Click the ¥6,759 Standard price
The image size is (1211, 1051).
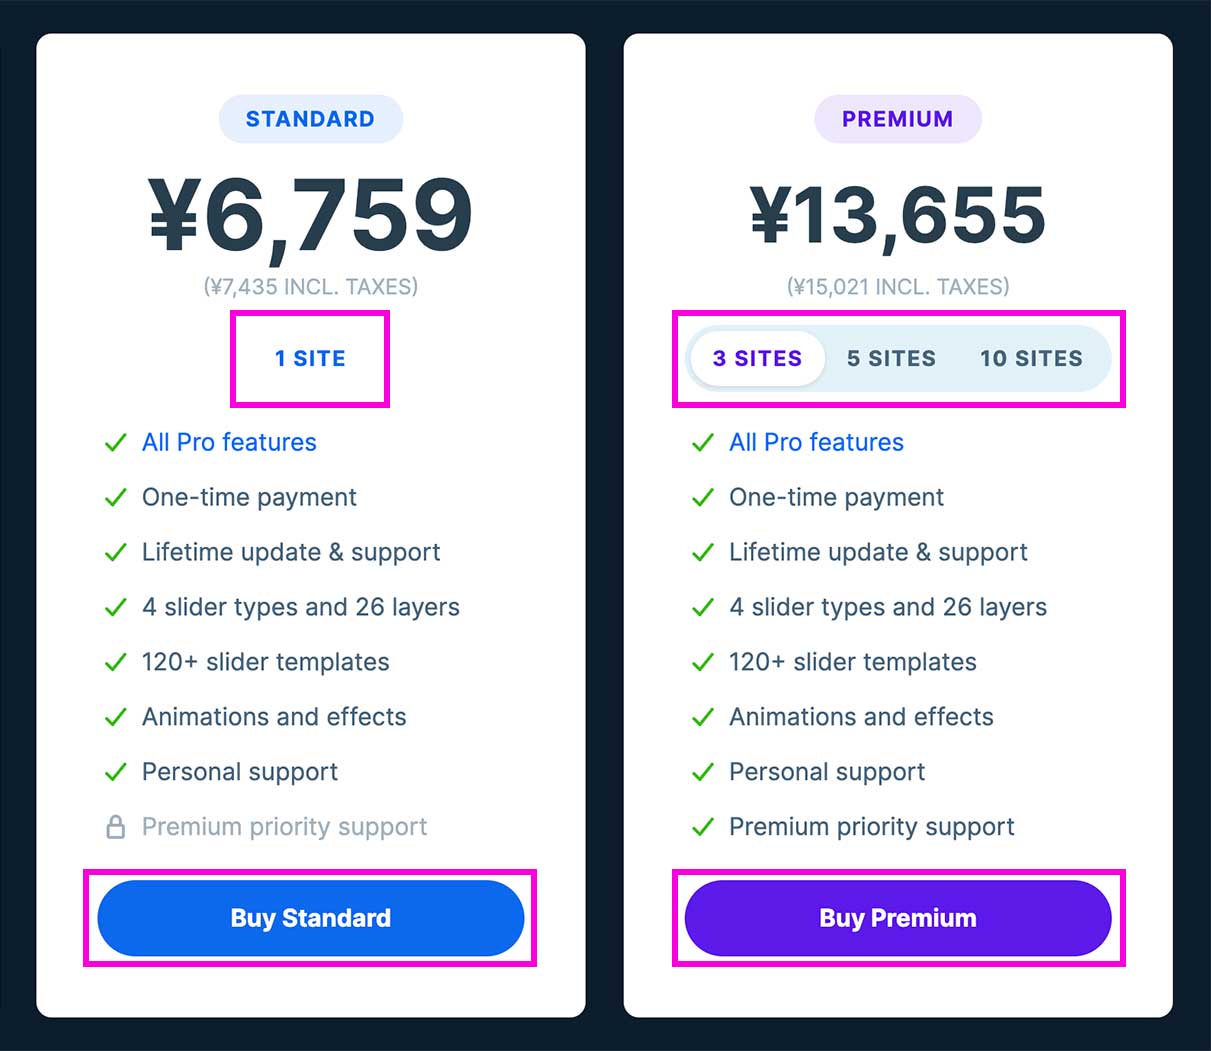311,214
